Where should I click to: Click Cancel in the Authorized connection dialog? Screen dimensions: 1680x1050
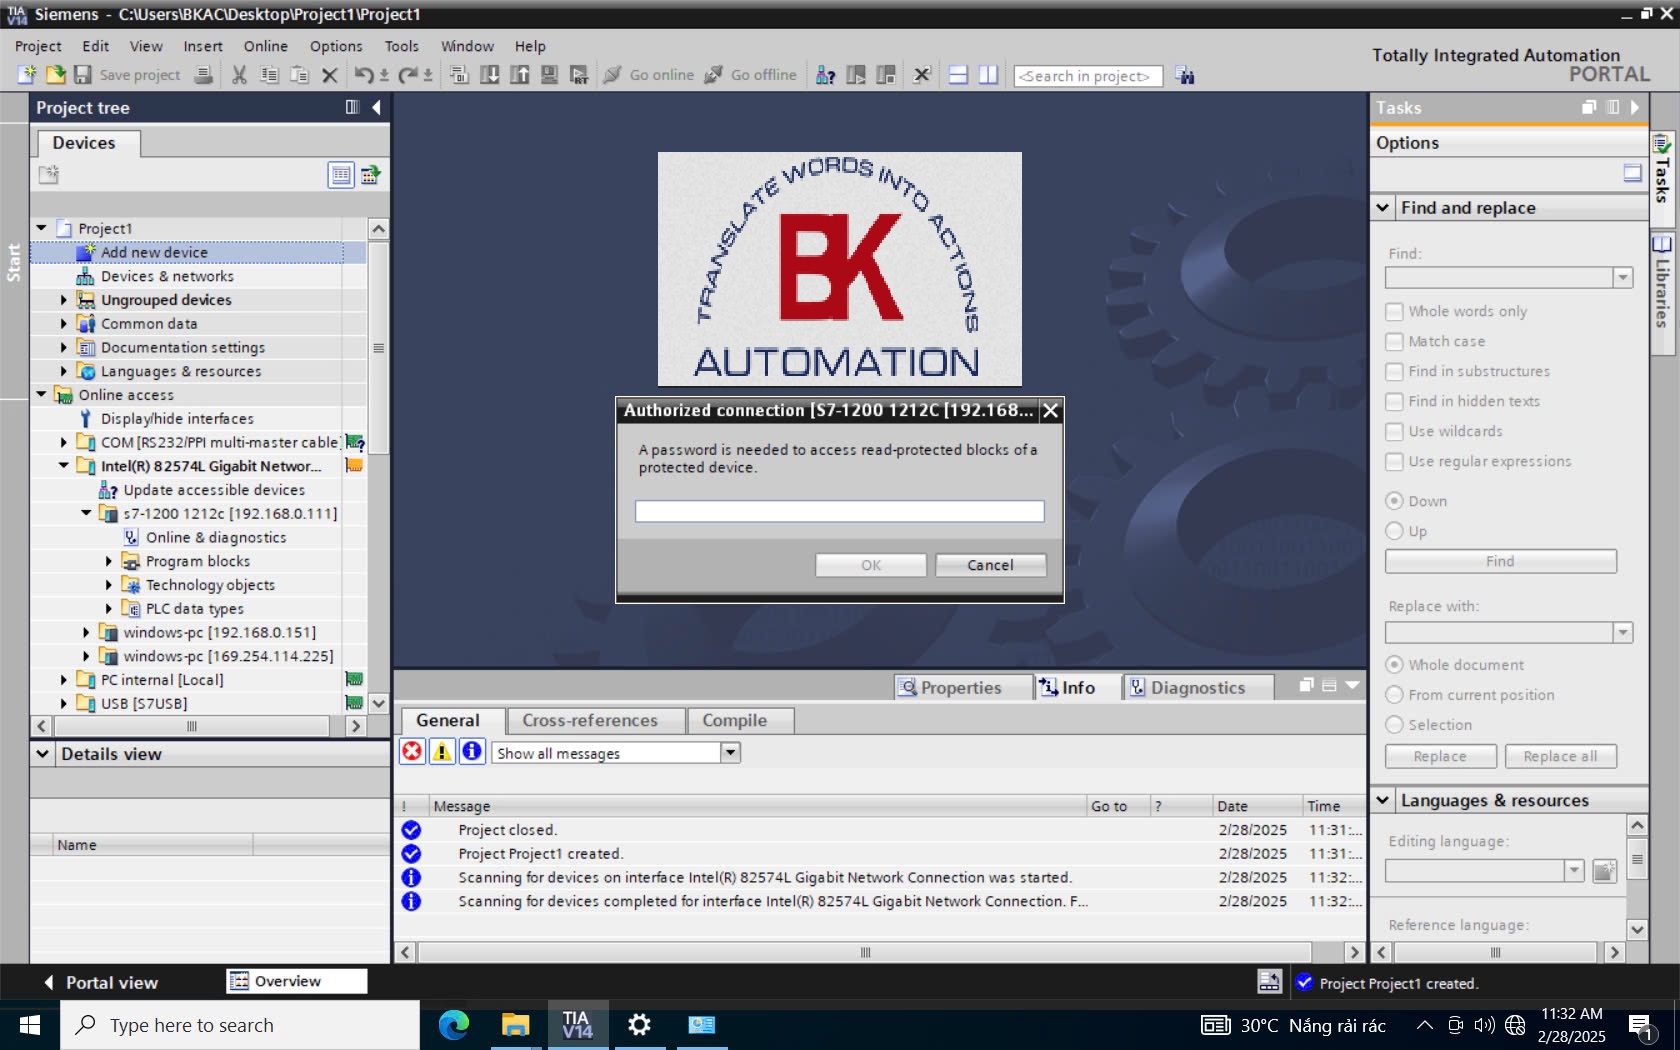click(x=990, y=565)
